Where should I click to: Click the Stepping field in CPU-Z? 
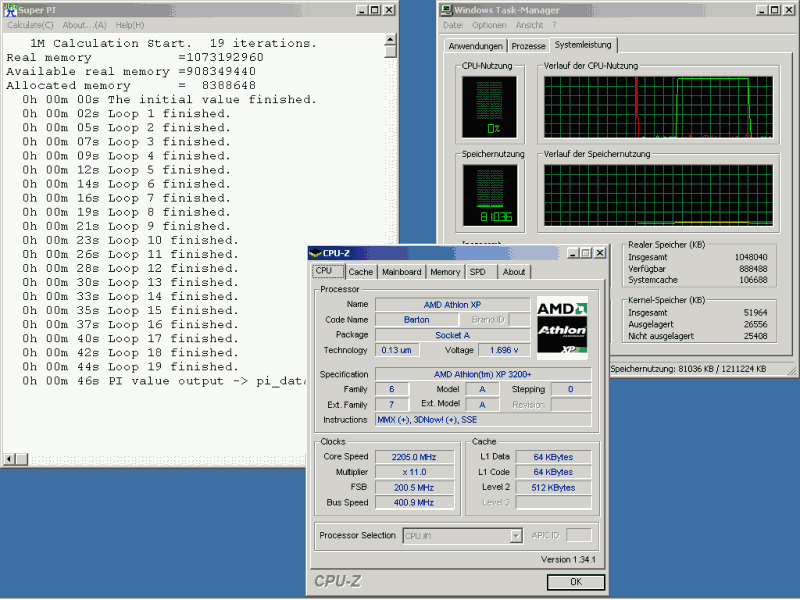tap(571, 389)
